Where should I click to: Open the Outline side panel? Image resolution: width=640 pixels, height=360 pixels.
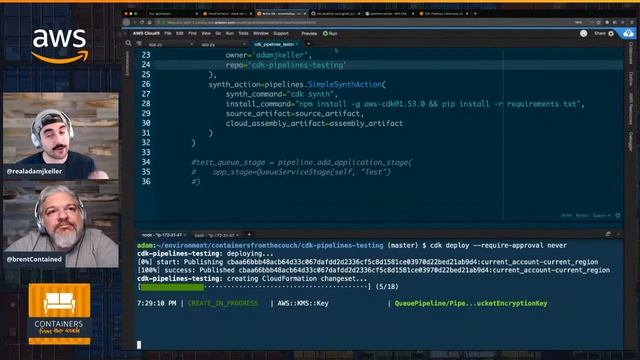(x=631, y=79)
